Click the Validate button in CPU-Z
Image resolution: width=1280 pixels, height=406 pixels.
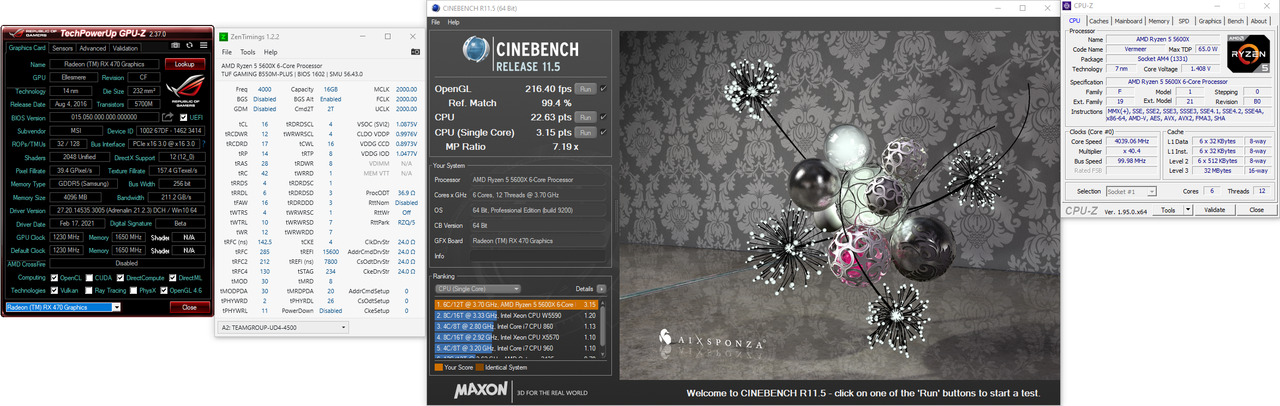pos(1215,210)
